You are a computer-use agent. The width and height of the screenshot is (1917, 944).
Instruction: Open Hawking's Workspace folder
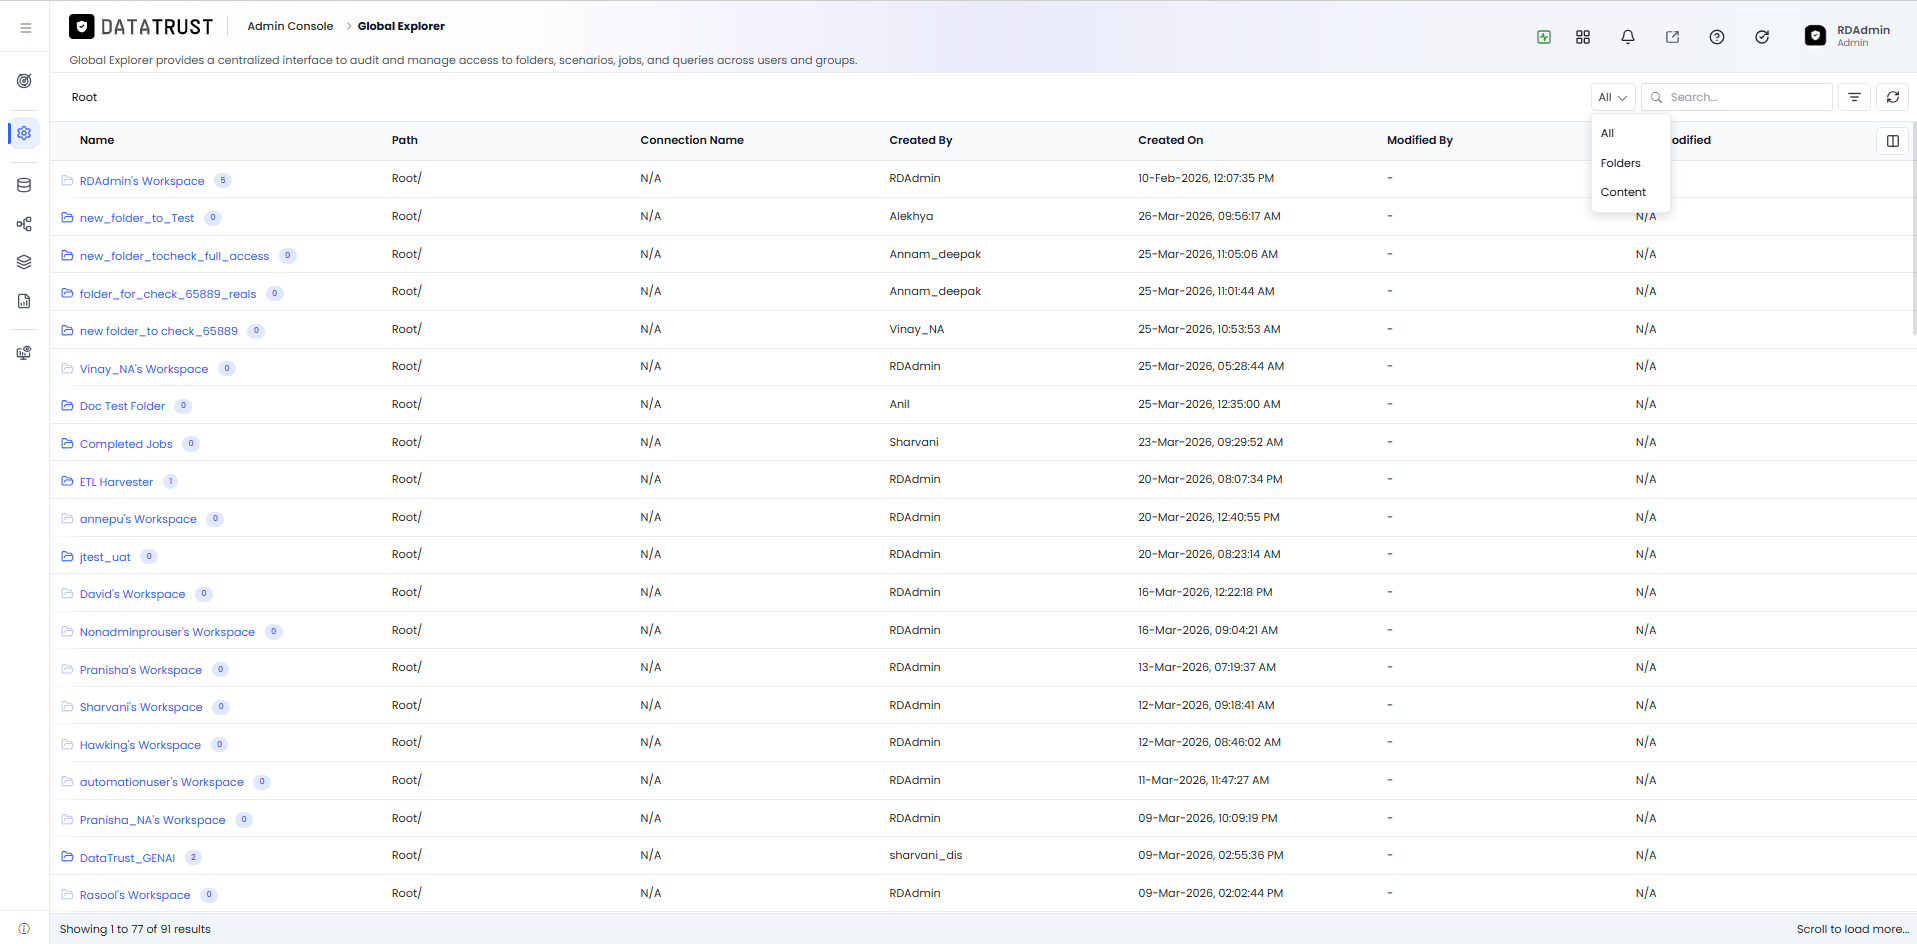coord(140,745)
